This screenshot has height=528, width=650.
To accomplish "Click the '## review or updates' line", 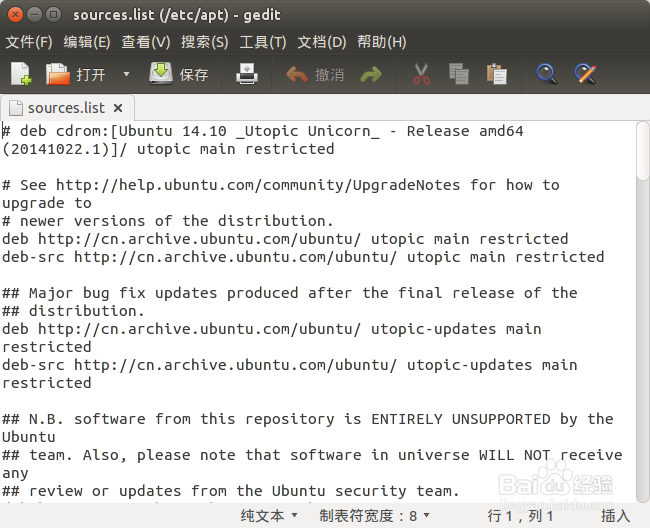I will [x=231, y=491].
